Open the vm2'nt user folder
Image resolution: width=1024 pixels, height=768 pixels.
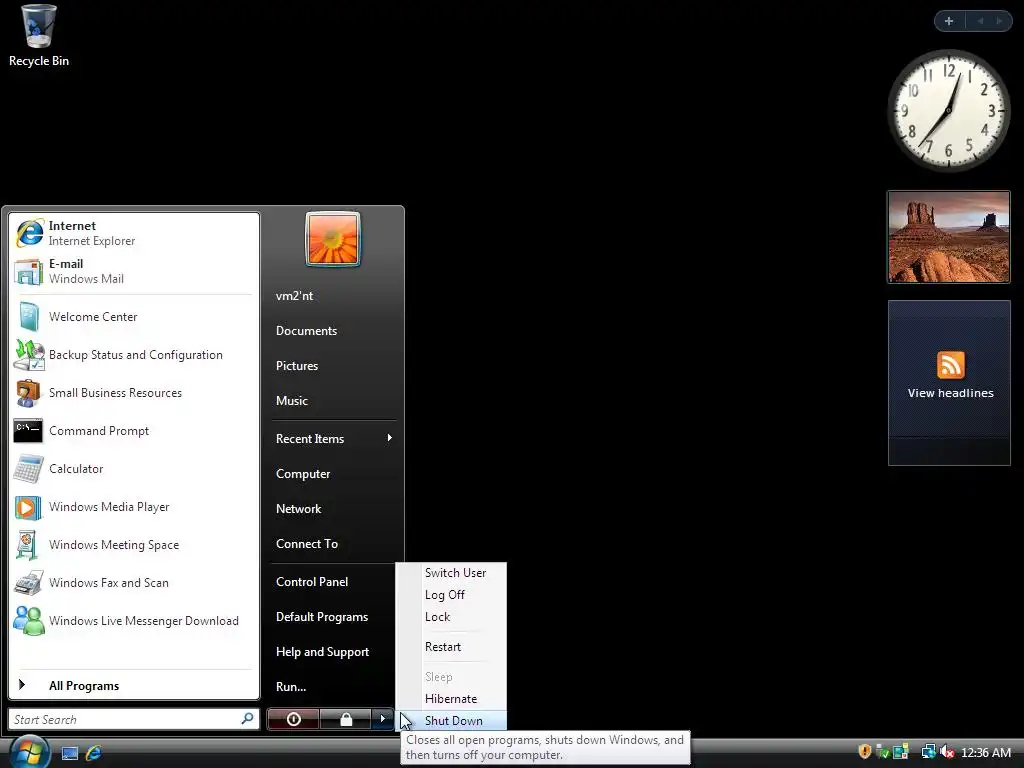point(333,296)
